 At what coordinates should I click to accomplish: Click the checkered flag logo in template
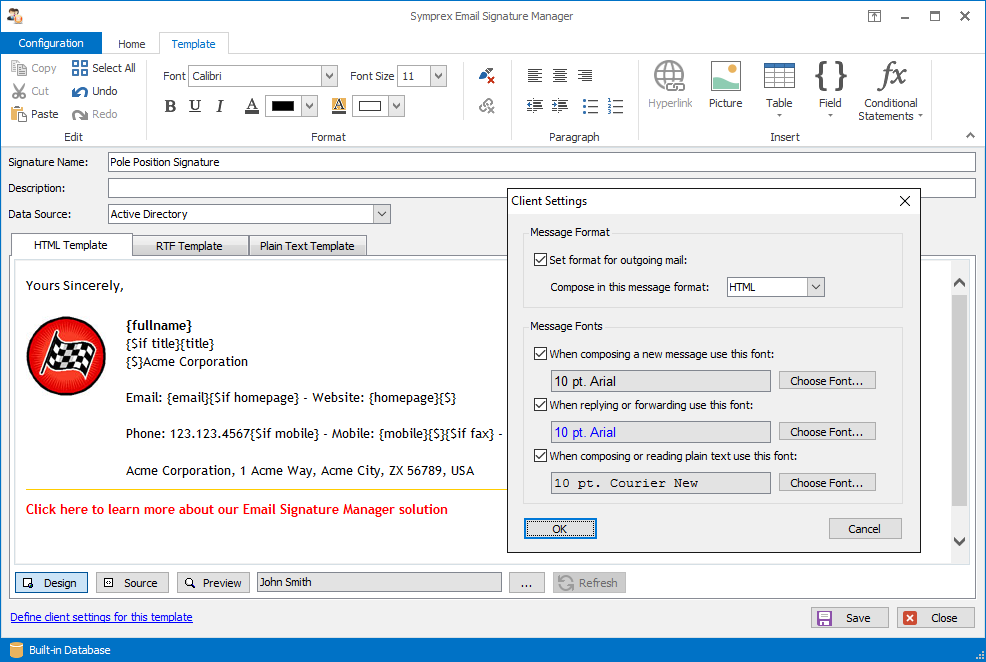[x=66, y=356]
